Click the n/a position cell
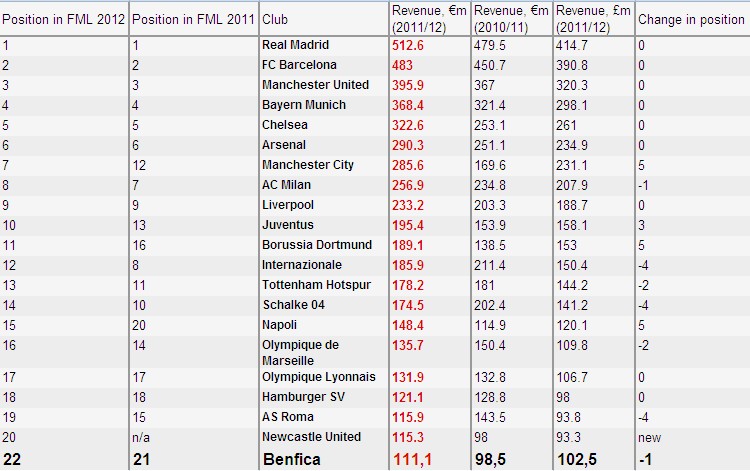Viewport: 750px width, 471px height. 141,438
